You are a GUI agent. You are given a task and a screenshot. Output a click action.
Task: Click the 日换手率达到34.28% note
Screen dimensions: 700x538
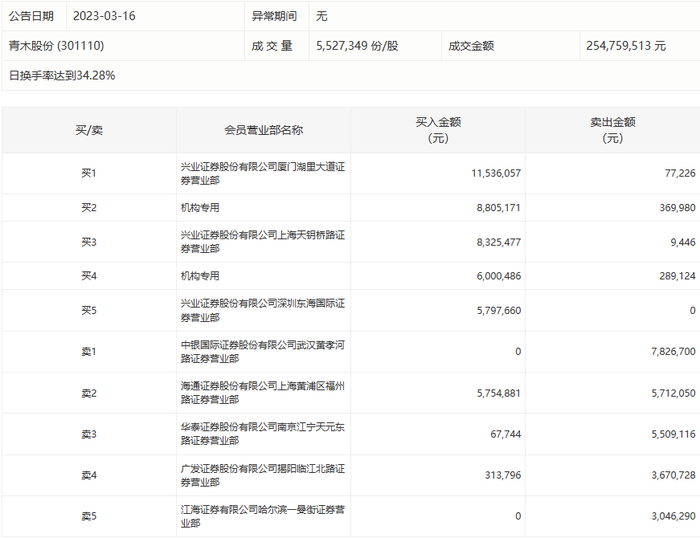pyautogui.click(x=62, y=75)
